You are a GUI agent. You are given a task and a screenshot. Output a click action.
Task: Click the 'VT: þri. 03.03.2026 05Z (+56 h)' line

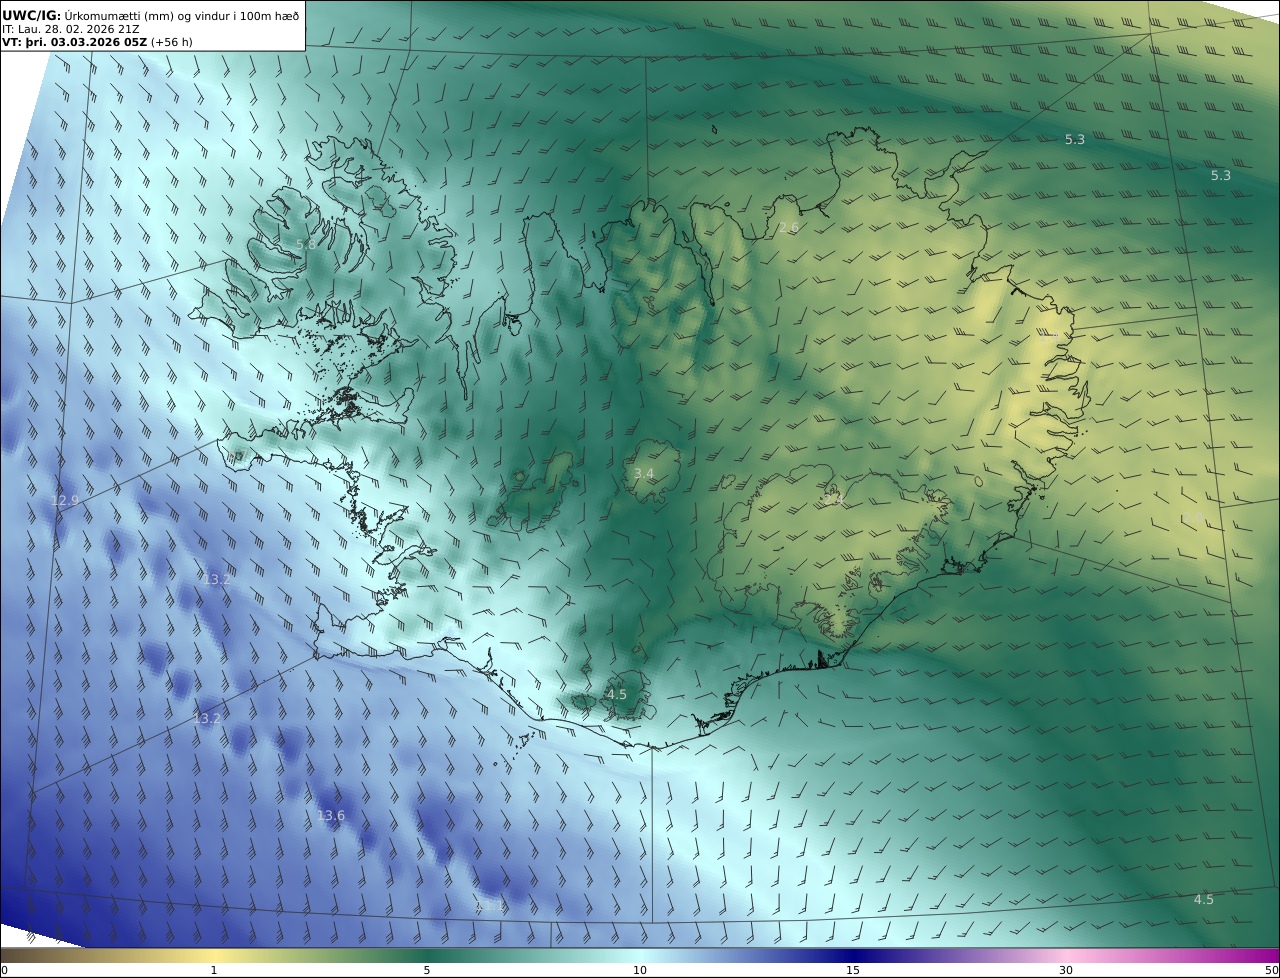click(97, 42)
